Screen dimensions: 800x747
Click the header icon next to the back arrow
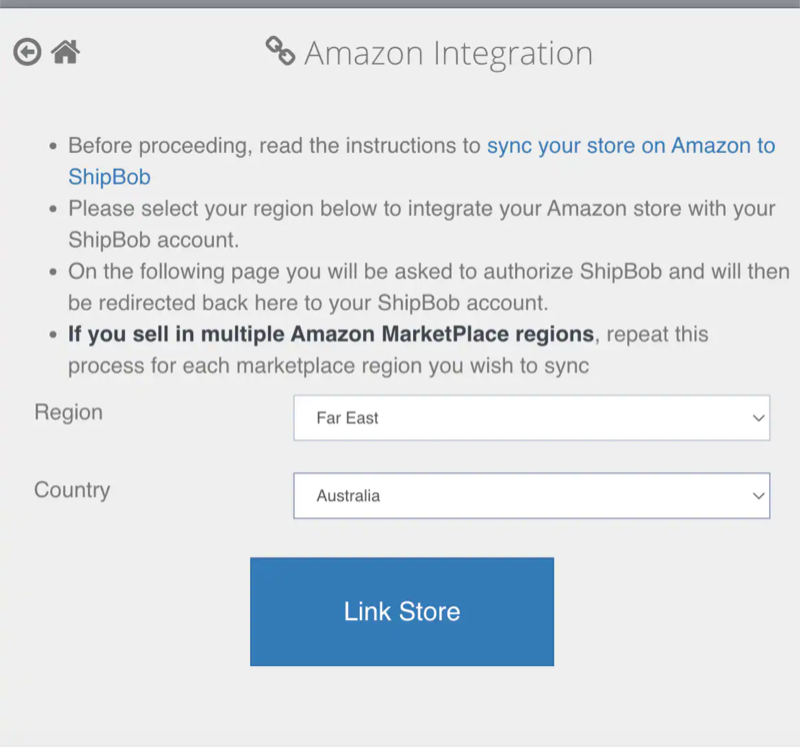coord(63,50)
